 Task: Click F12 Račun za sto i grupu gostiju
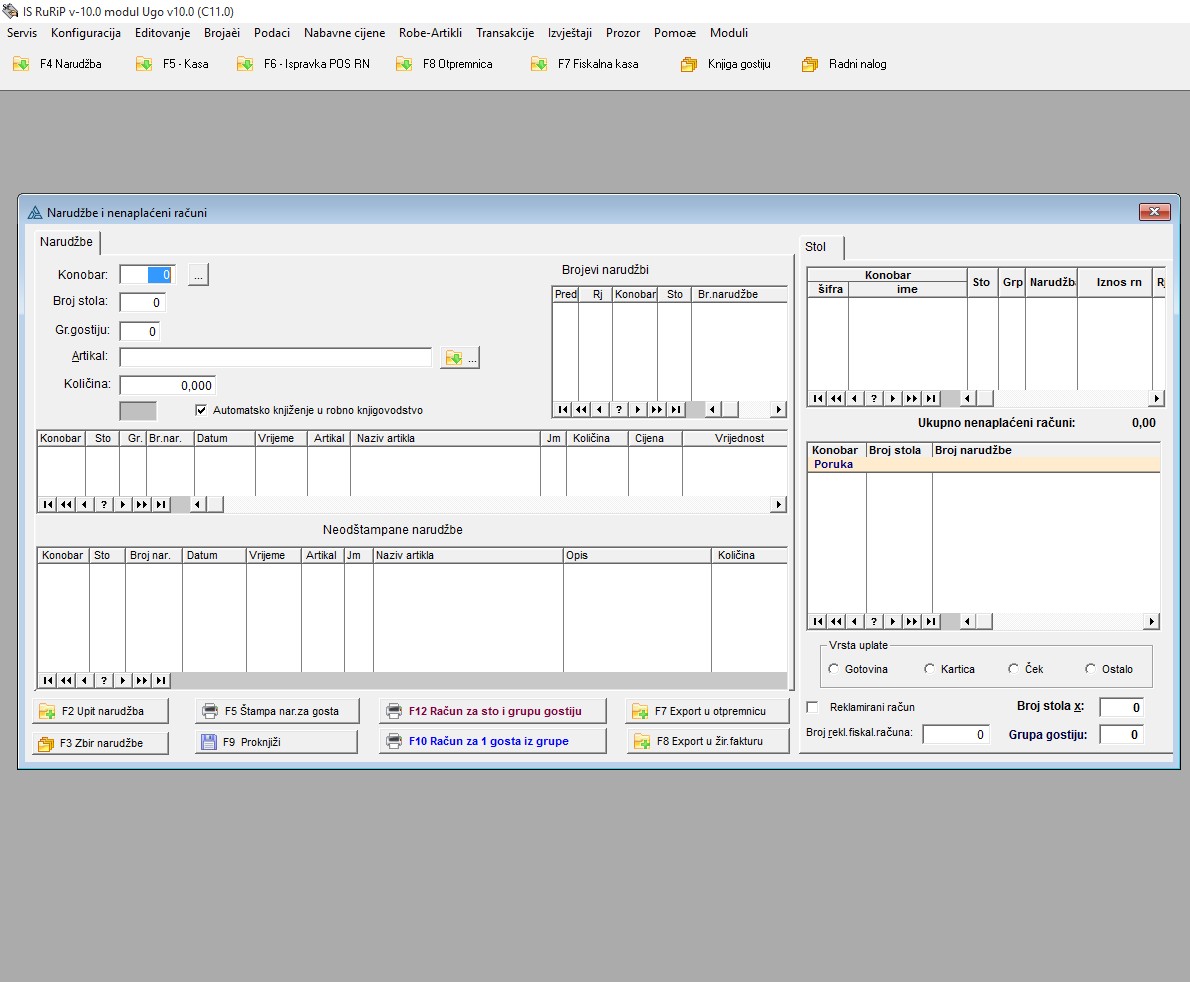[493, 711]
